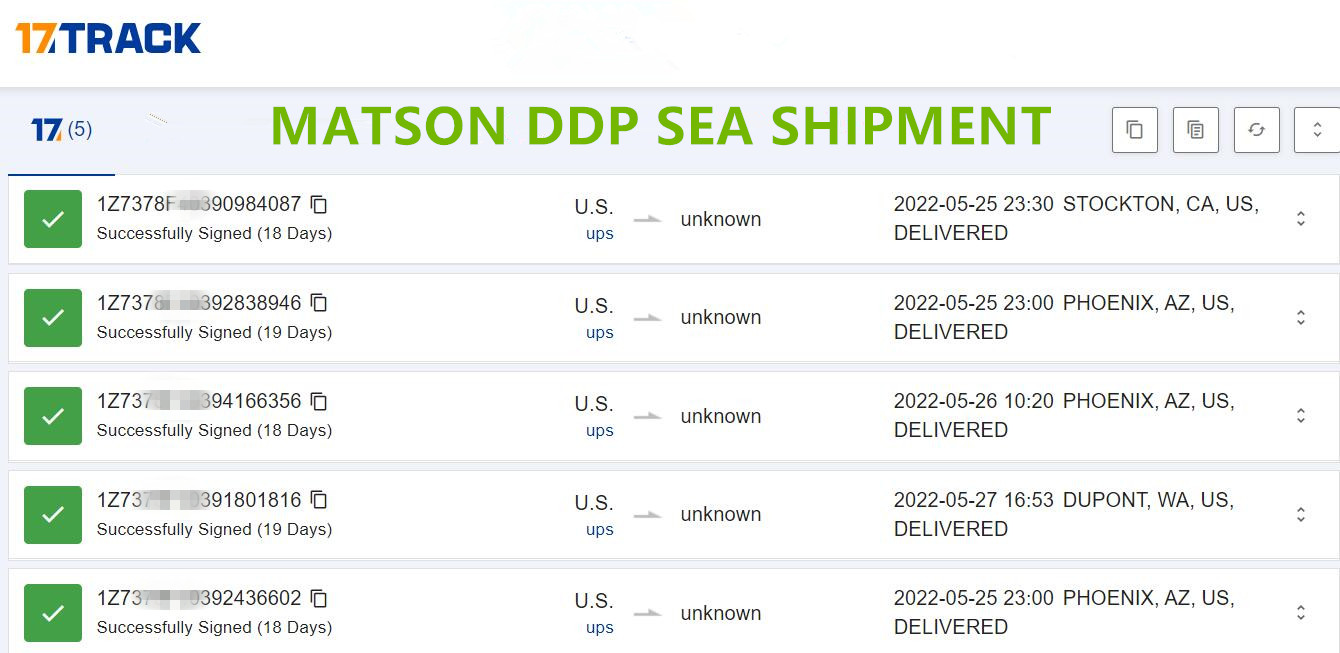Copy tracking number ending in 390984087

tap(319, 204)
